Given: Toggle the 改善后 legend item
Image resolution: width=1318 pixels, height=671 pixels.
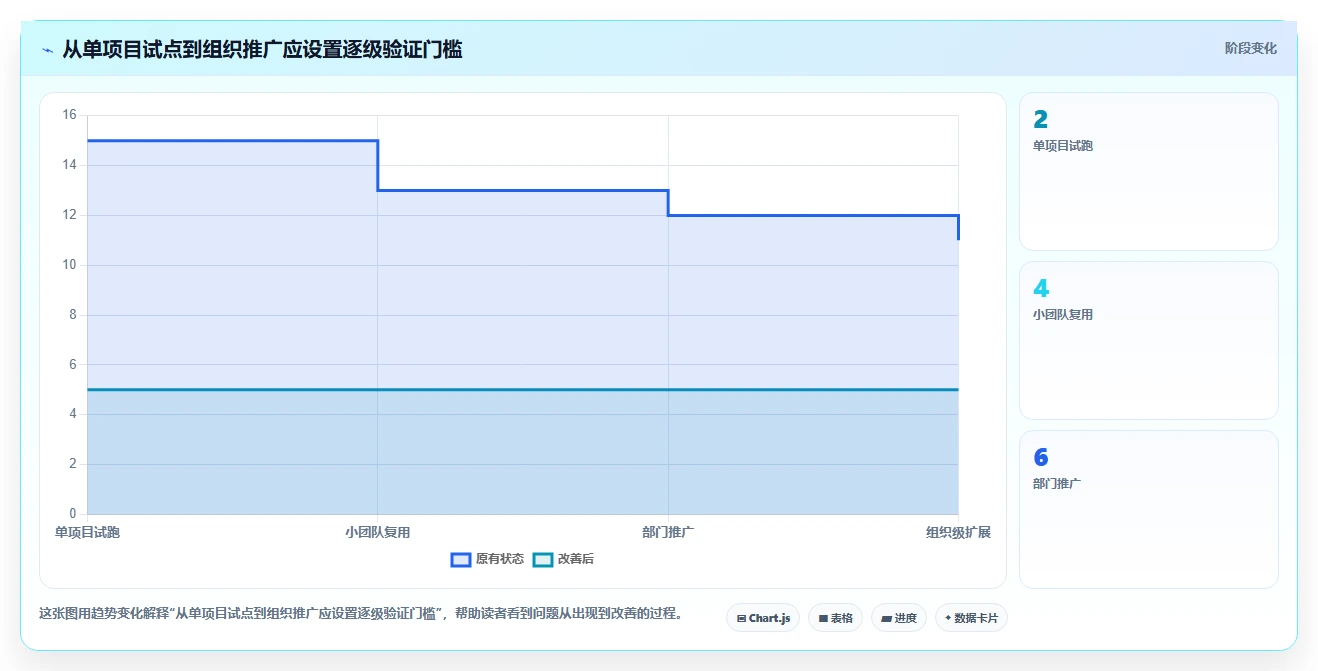Looking at the screenshot, I should pos(563,559).
